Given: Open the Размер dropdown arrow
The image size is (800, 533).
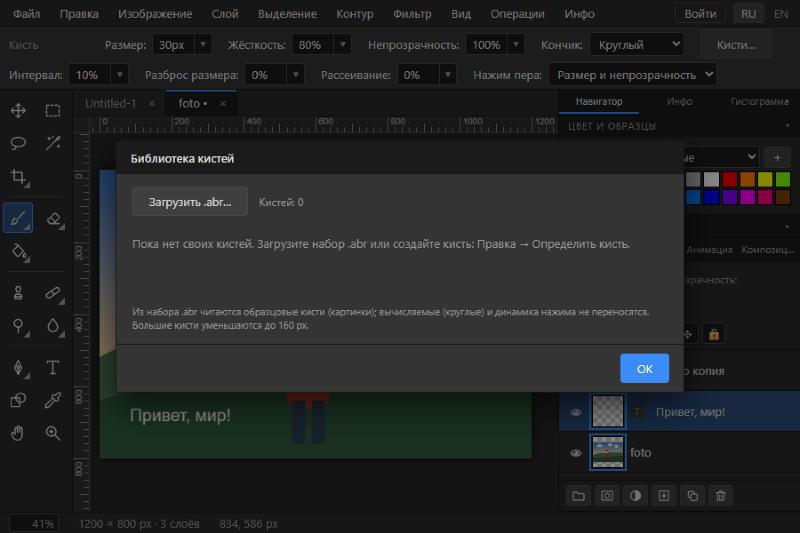Looking at the screenshot, I should 203,44.
